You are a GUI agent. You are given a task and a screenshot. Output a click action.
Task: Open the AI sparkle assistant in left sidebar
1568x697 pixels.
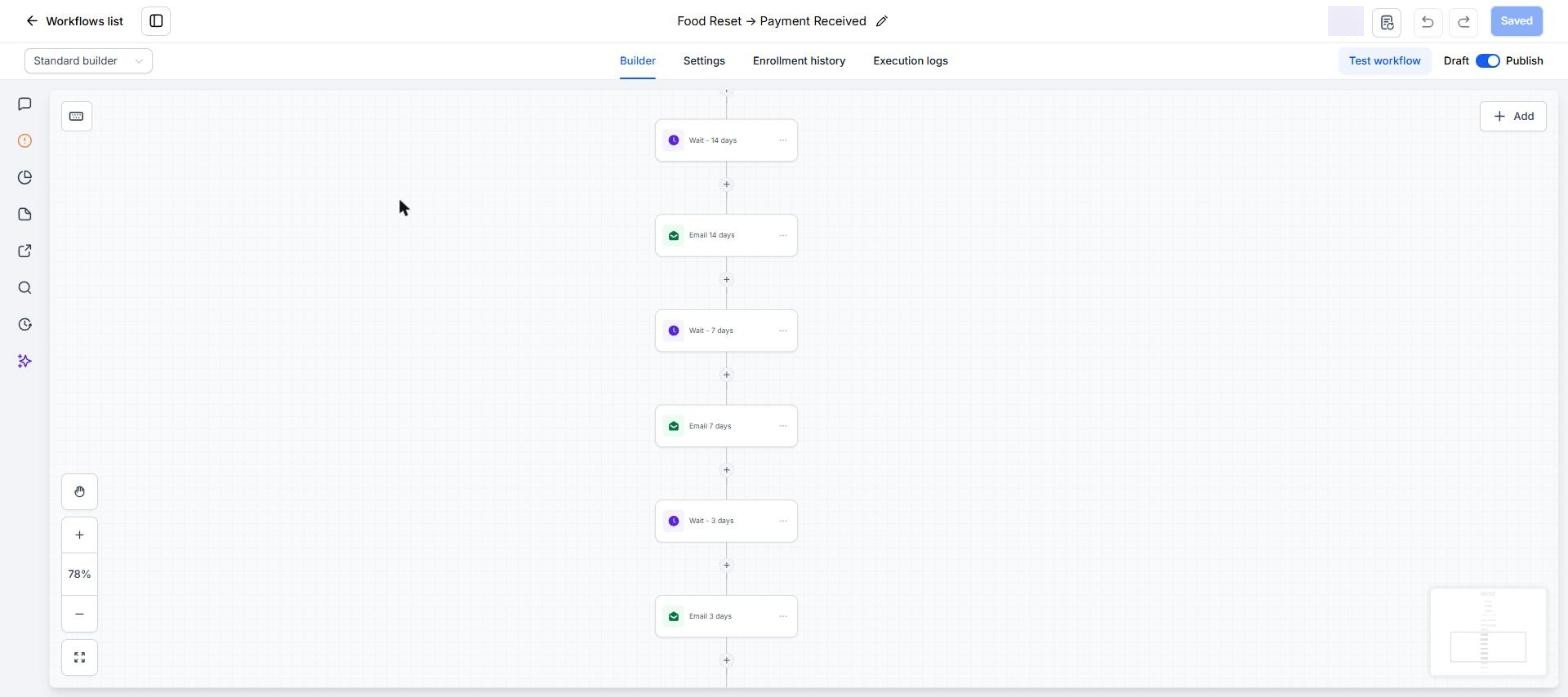pyautogui.click(x=25, y=361)
